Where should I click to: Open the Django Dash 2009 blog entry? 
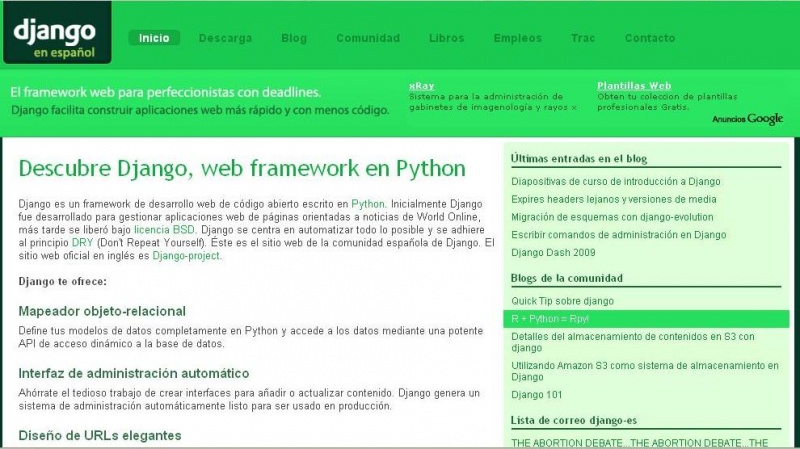552,254
